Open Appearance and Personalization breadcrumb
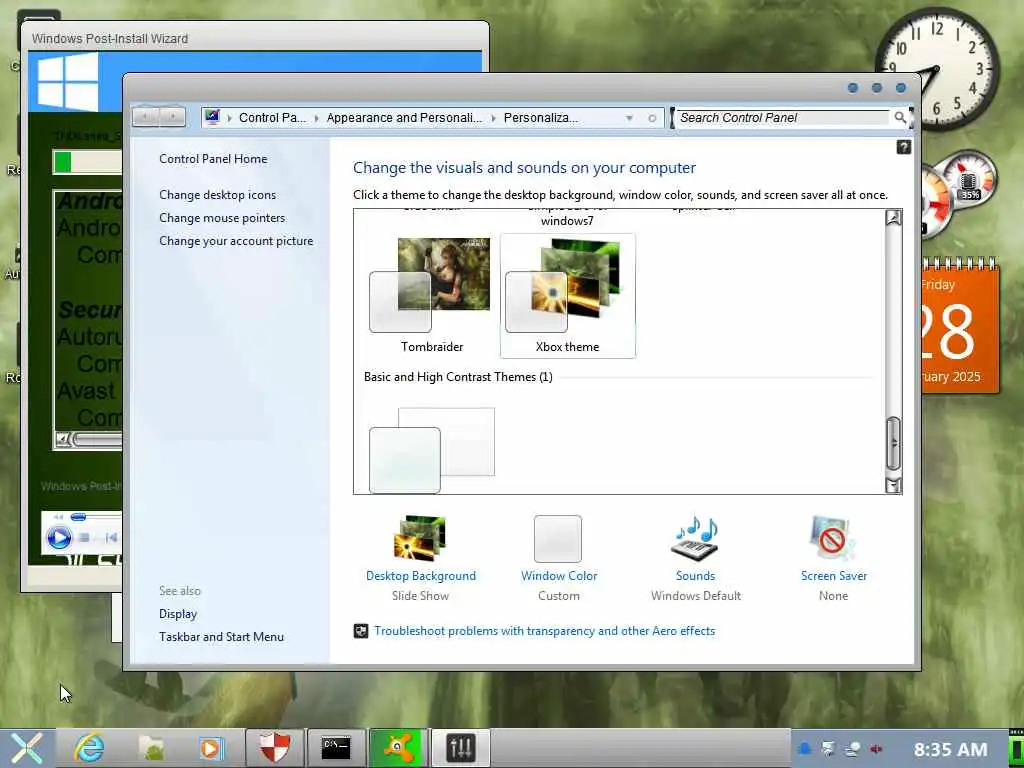1024x768 pixels. pos(404,118)
